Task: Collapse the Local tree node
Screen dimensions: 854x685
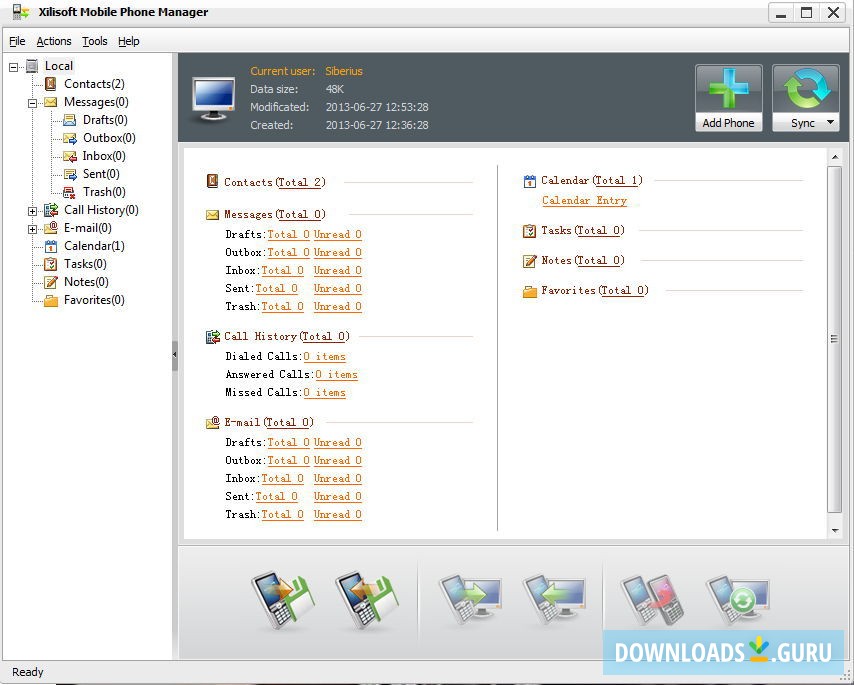Action: coord(14,67)
